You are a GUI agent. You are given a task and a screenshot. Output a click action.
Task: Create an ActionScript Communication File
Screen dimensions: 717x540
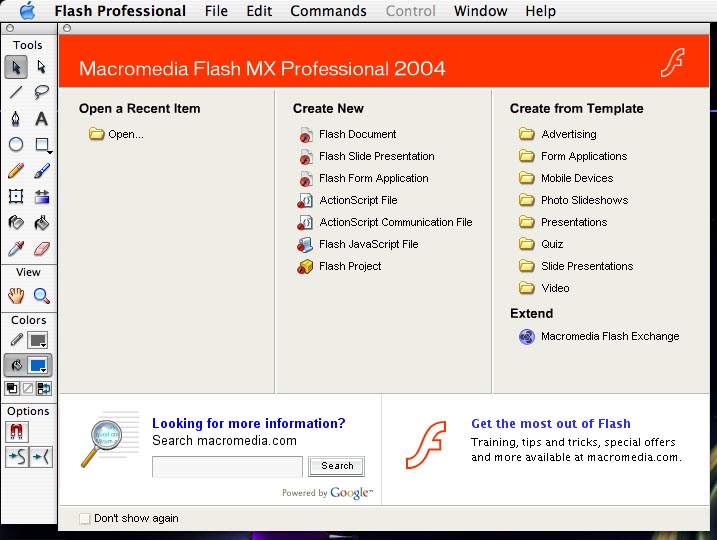click(385, 222)
